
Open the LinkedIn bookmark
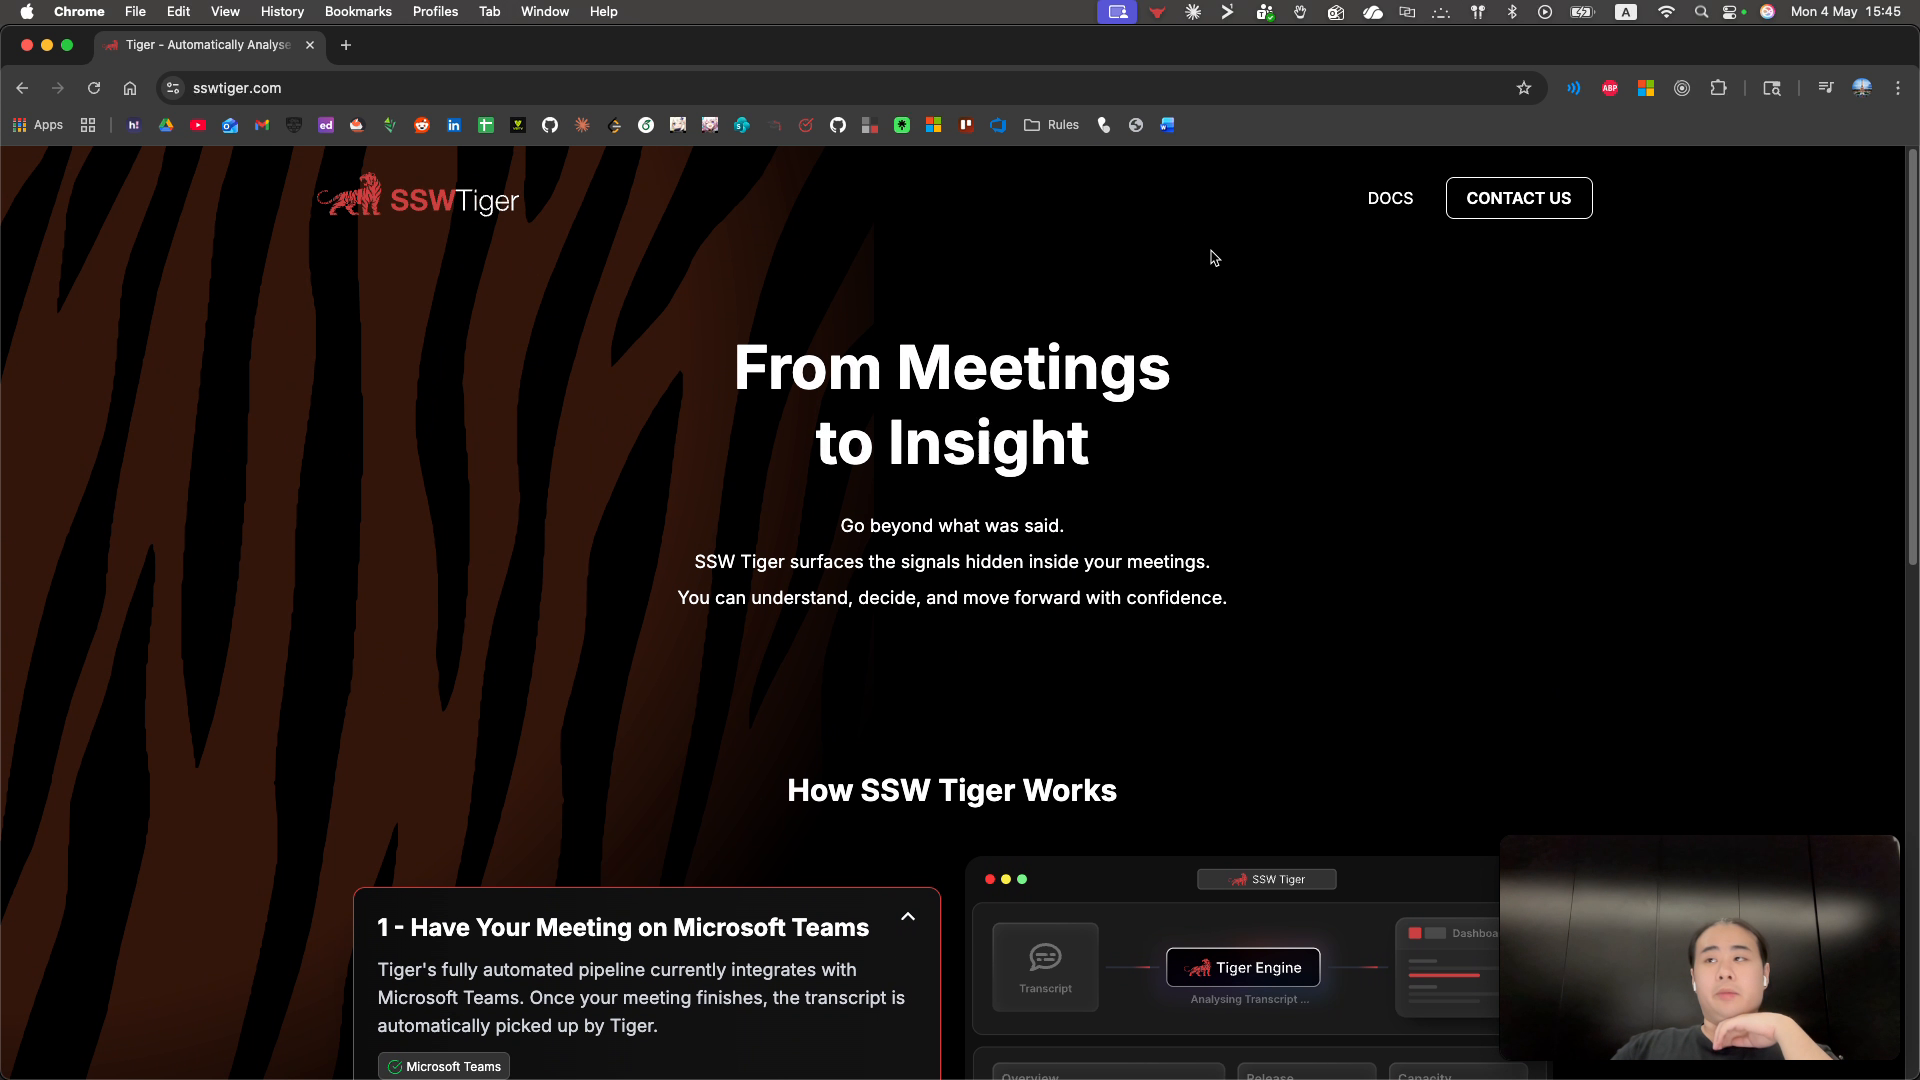tap(454, 125)
